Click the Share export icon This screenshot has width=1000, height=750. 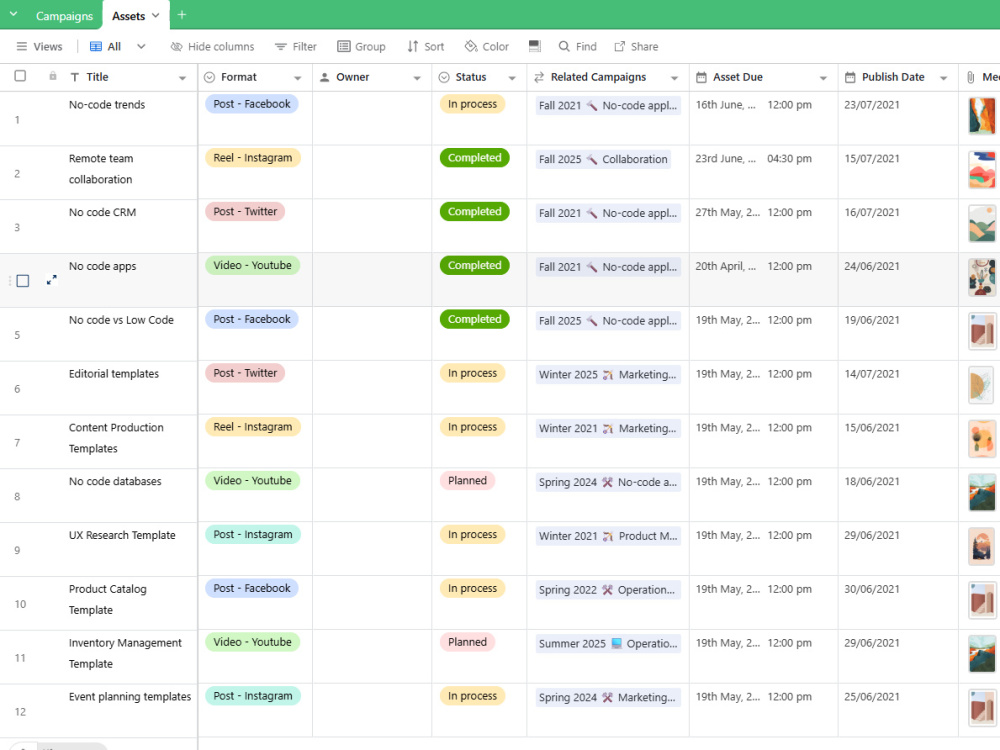[619, 47]
